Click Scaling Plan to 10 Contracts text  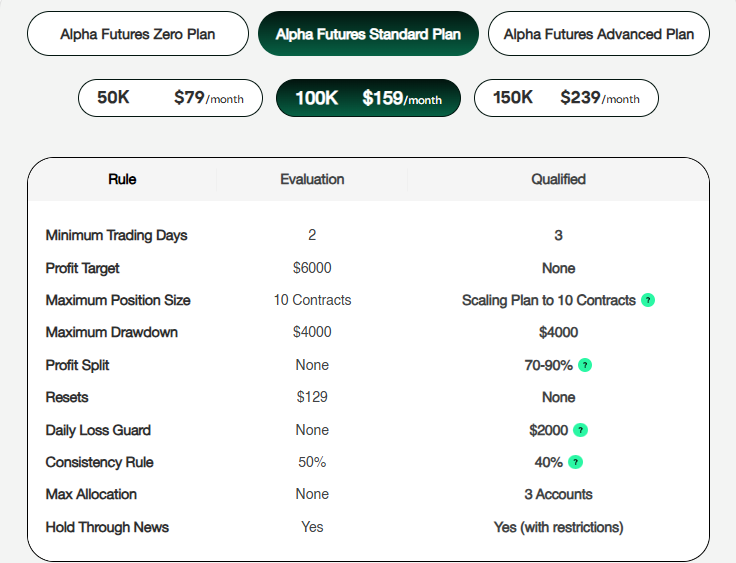point(549,300)
